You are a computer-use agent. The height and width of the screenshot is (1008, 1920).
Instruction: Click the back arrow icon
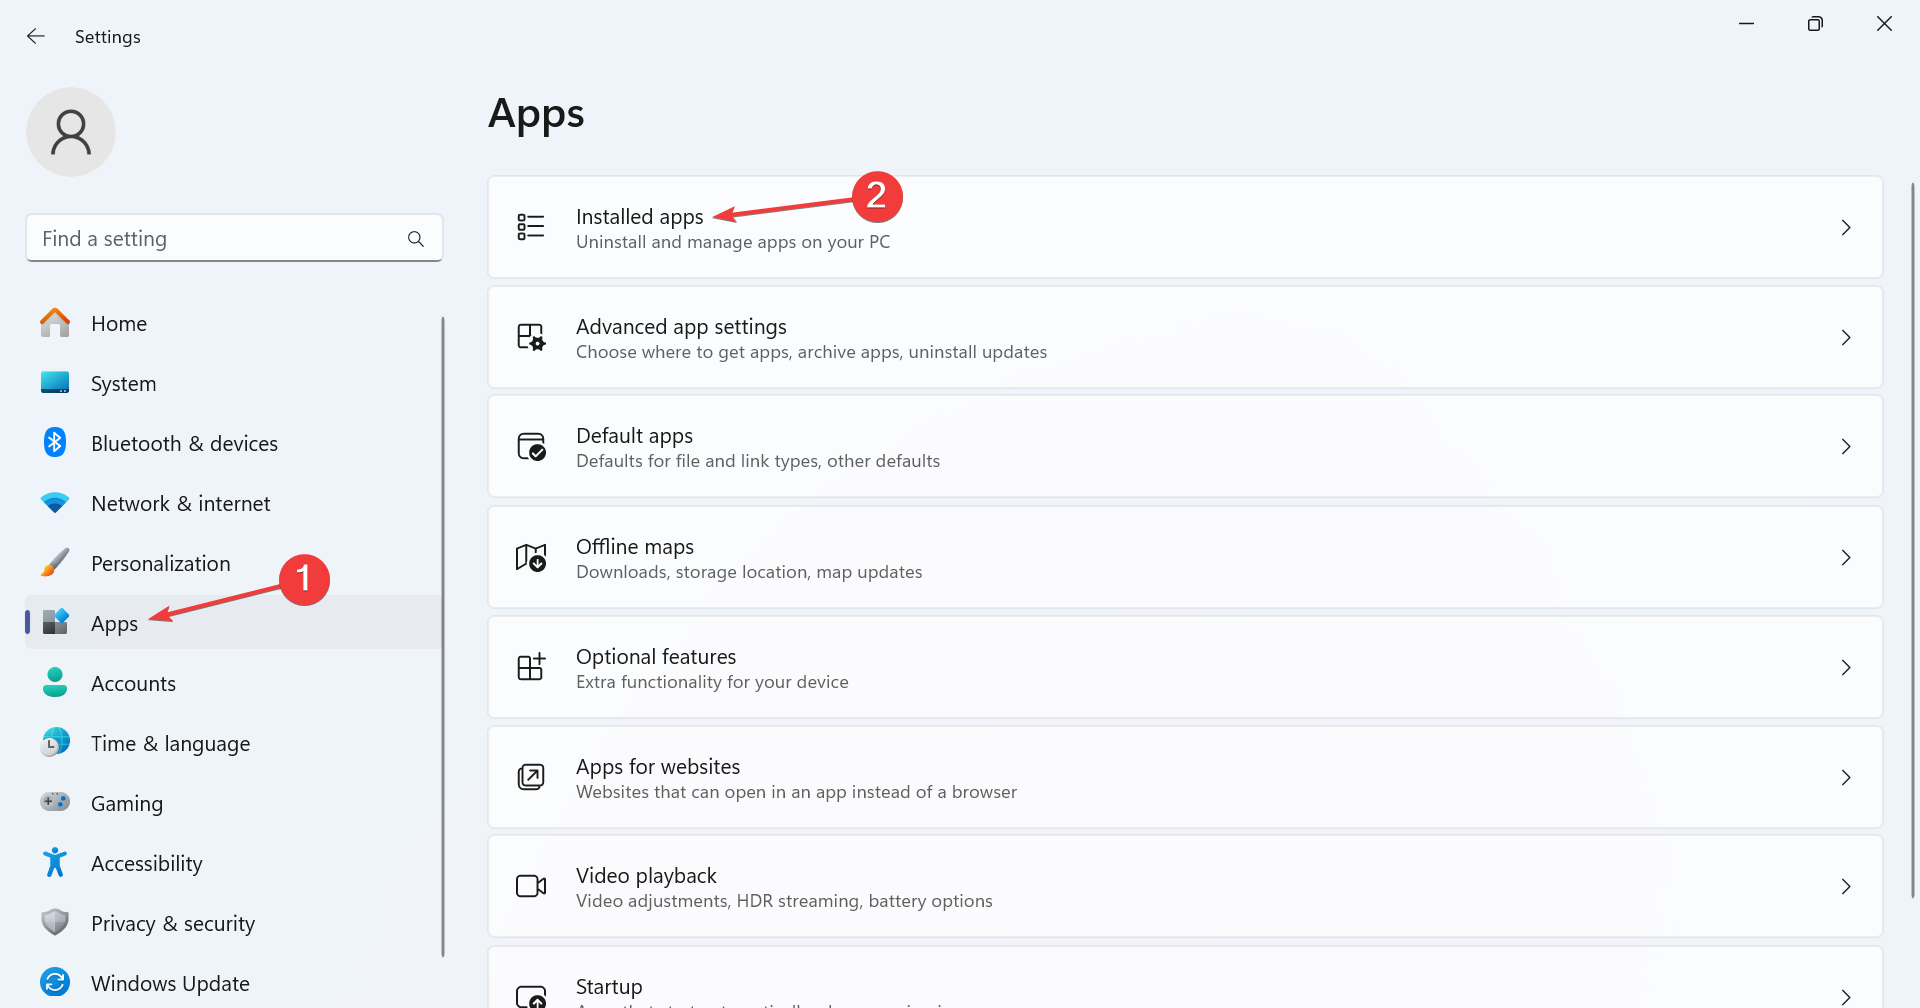click(x=36, y=36)
